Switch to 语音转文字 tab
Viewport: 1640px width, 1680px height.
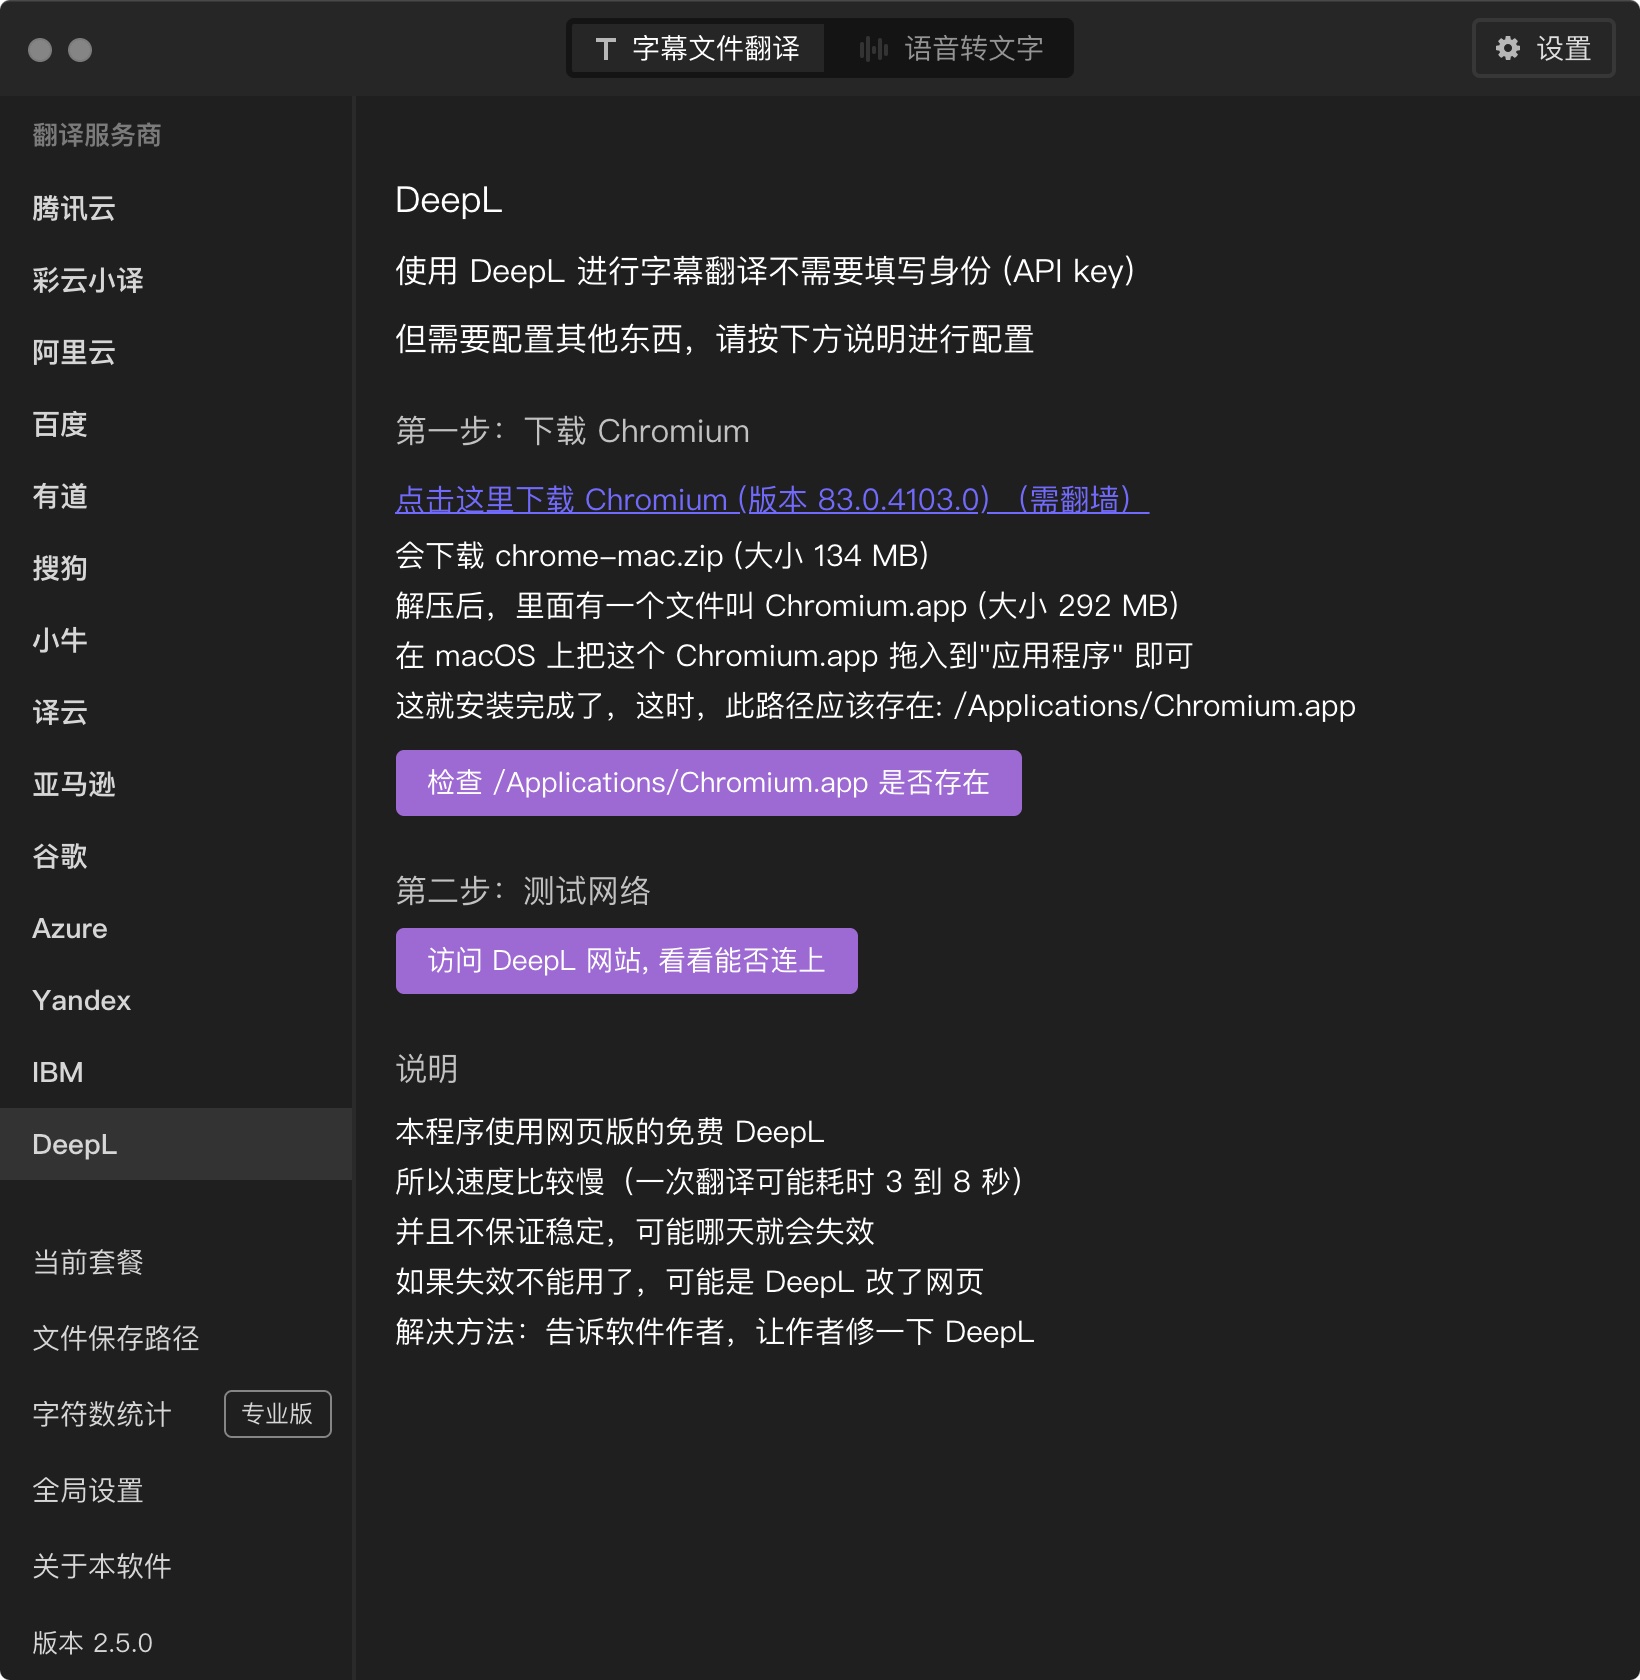coord(950,48)
